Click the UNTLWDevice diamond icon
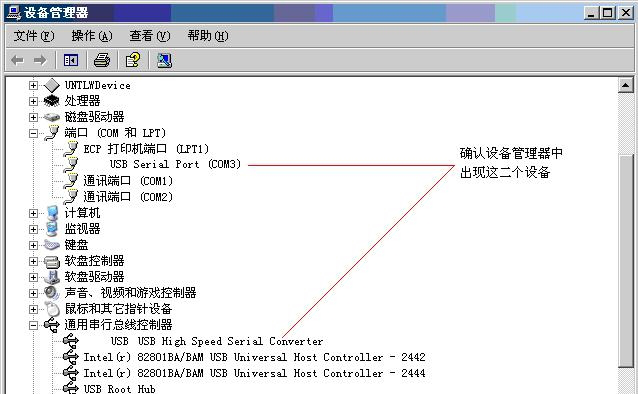This screenshot has height=409, width=638. click(52, 85)
